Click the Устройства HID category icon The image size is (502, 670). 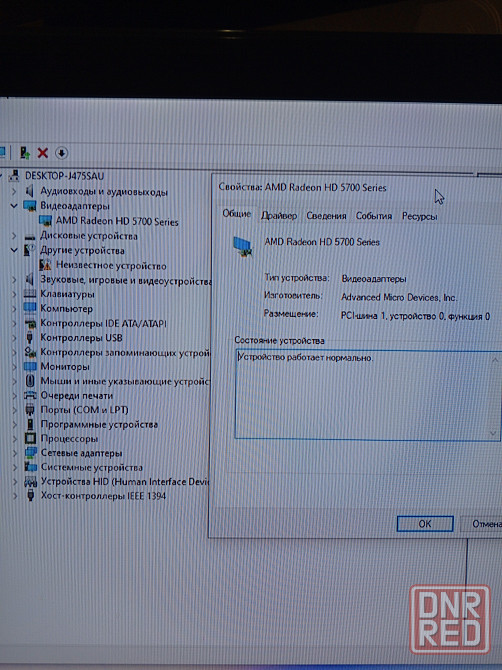(x=30, y=482)
